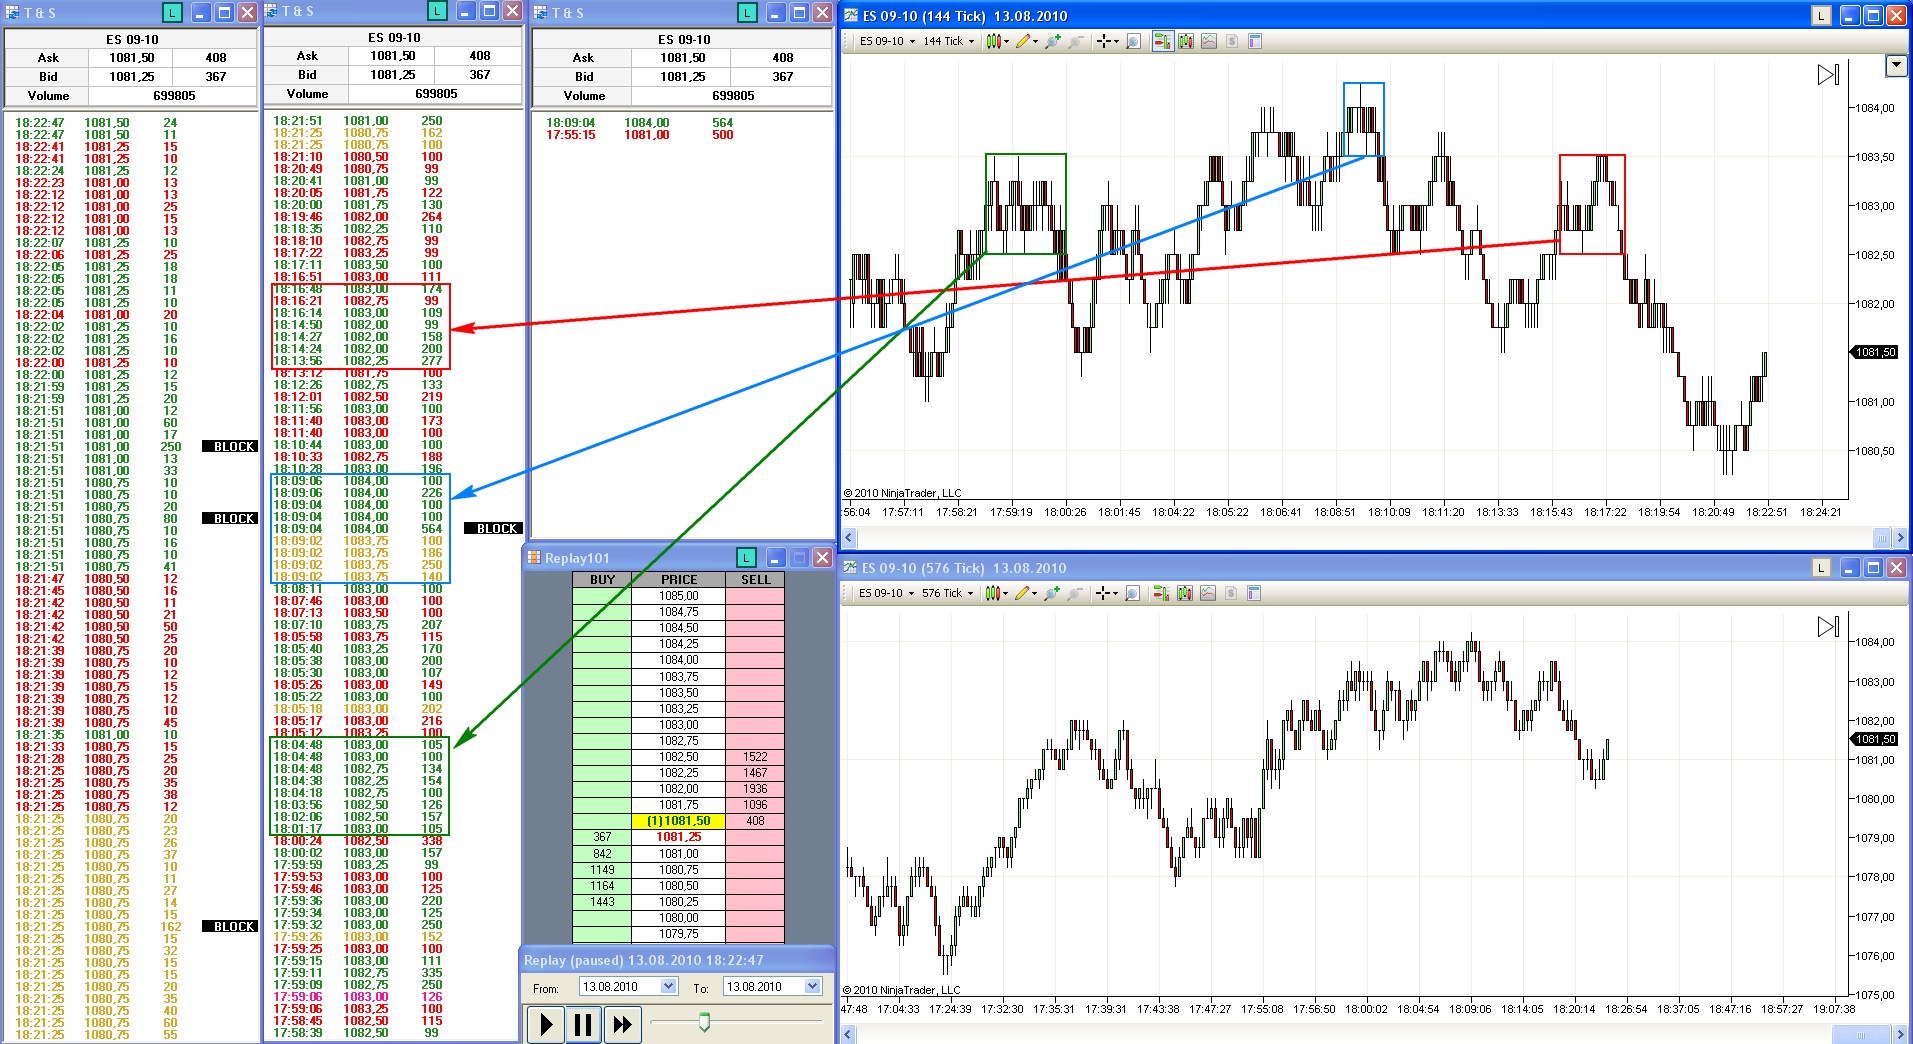Toggle the link button on the first T&S window
This screenshot has width=1913, height=1044.
coord(173,13)
